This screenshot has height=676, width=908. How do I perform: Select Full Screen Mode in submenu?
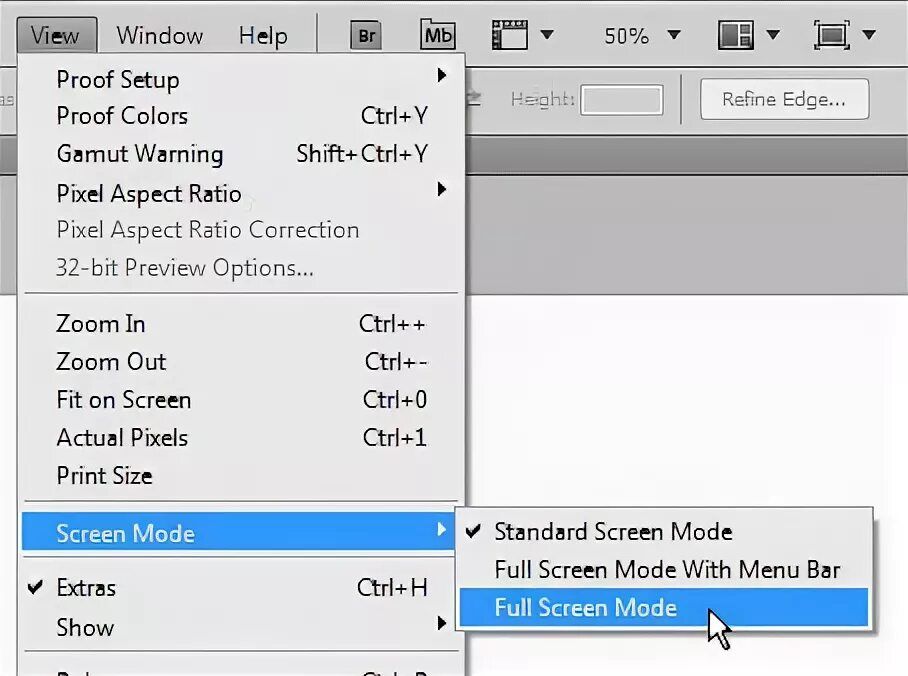(x=664, y=608)
